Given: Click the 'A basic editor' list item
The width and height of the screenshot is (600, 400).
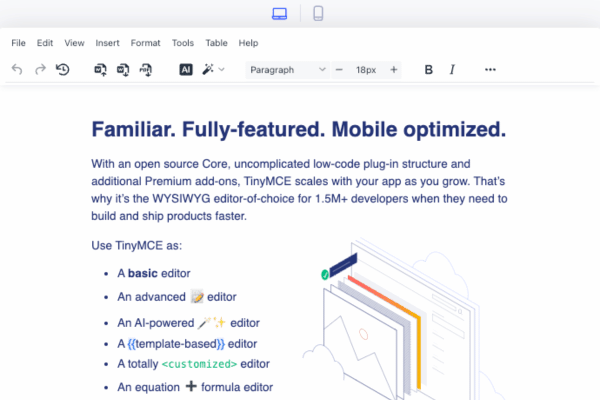Looking at the screenshot, I should 154,273.
